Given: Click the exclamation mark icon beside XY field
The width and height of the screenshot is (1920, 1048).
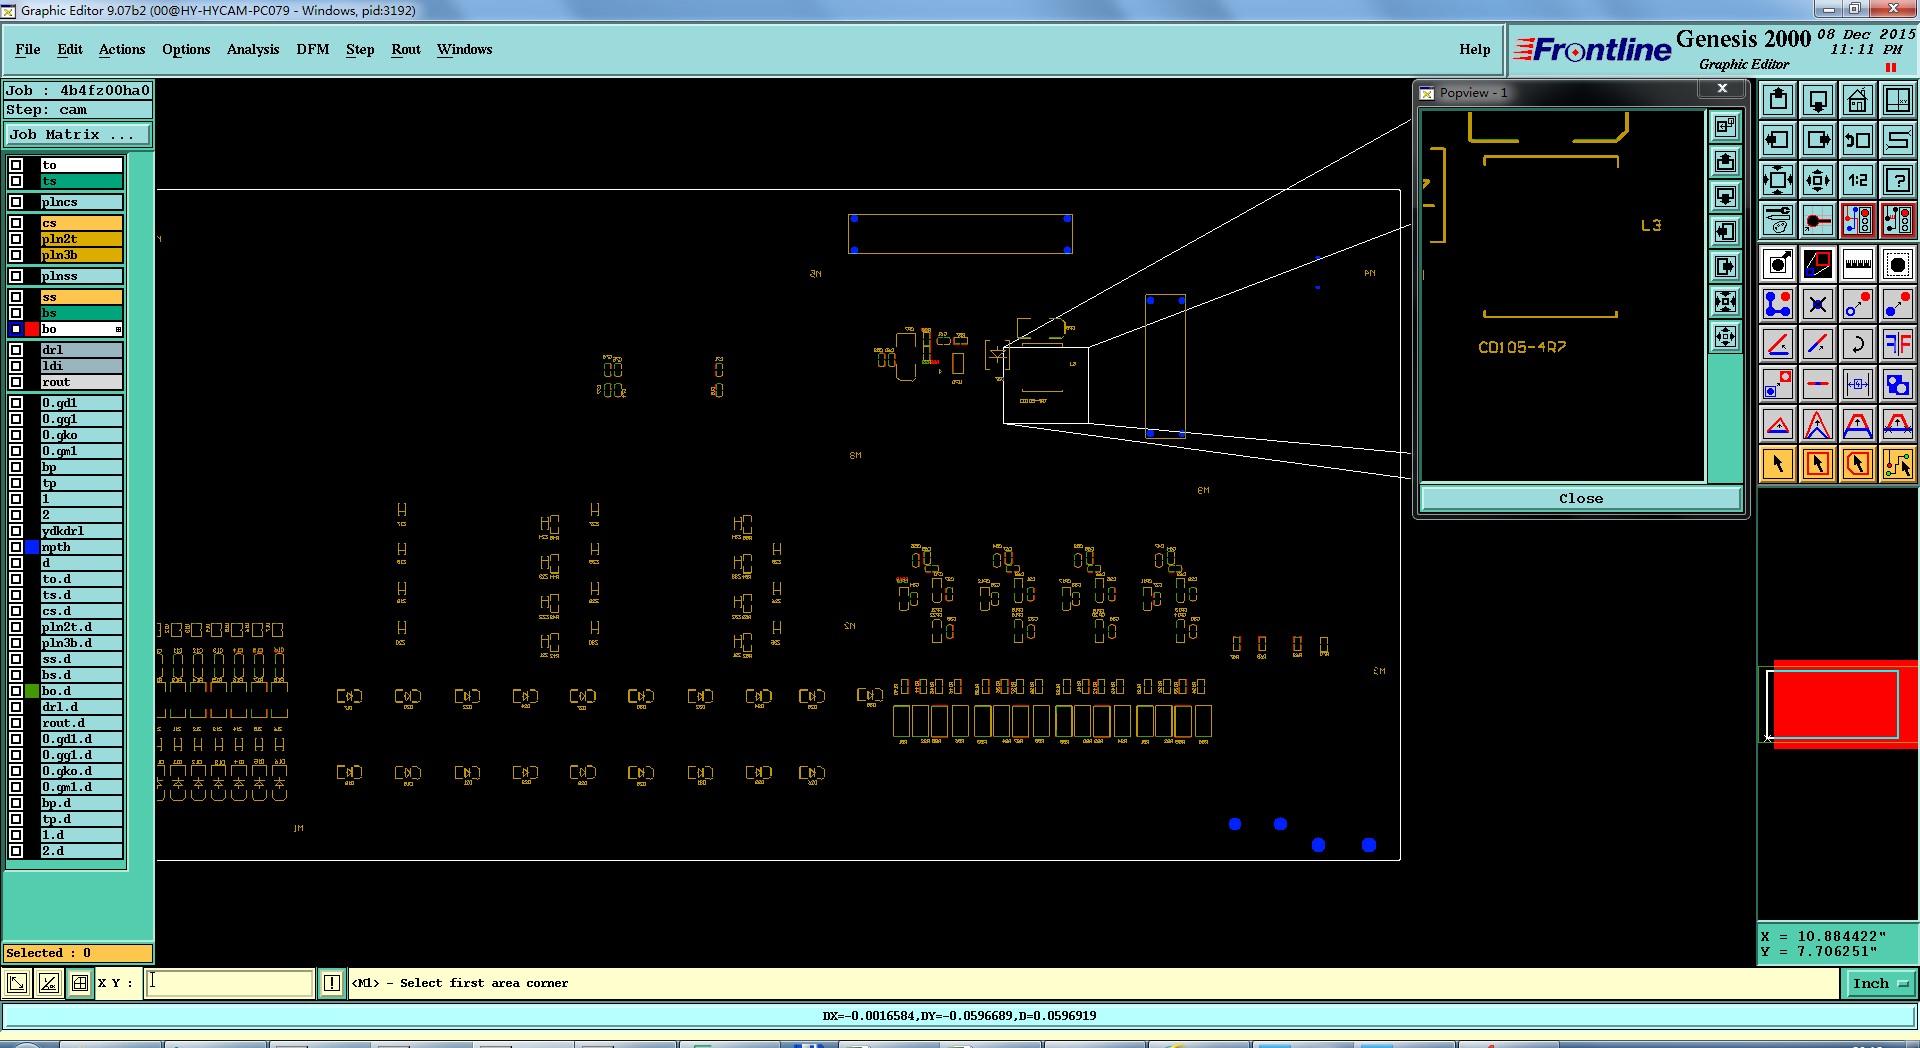Looking at the screenshot, I should 332,983.
